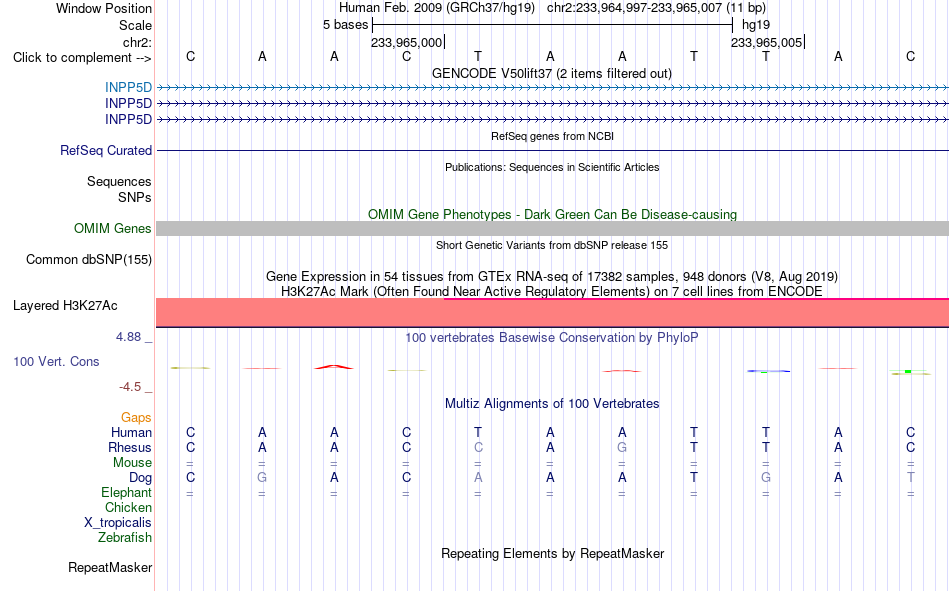The image size is (950, 591).
Task: Click the Basewise Conservation by PhyloP title
Action: (551, 338)
